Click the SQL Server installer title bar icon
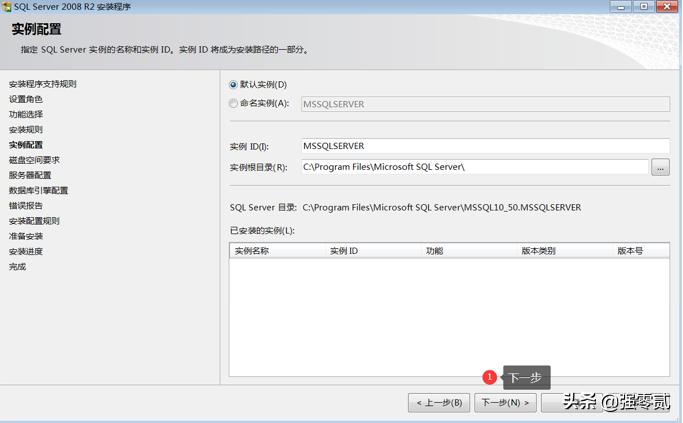 (x=7, y=7)
